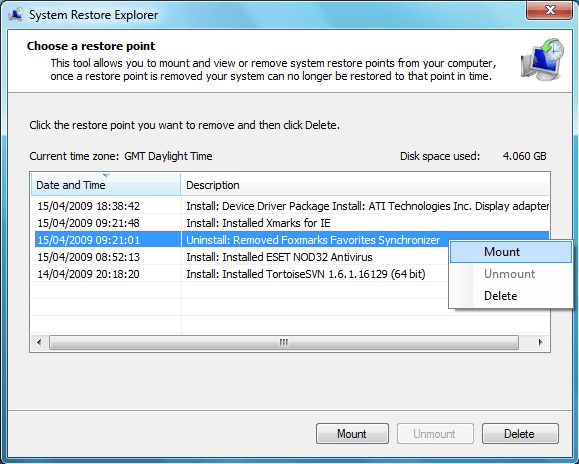Image resolution: width=579 pixels, height=464 pixels.
Task: Select the ATI Technologies driver restore point
Action: [291, 206]
